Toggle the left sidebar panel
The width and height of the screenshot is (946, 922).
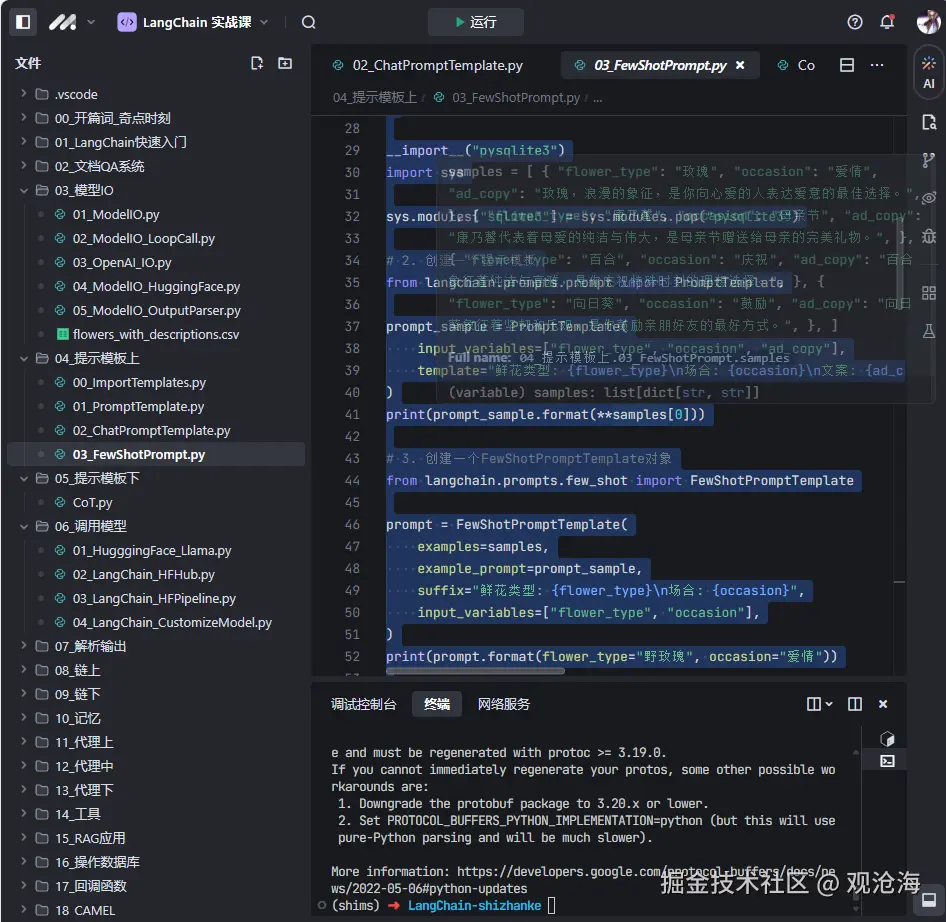(24, 22)
